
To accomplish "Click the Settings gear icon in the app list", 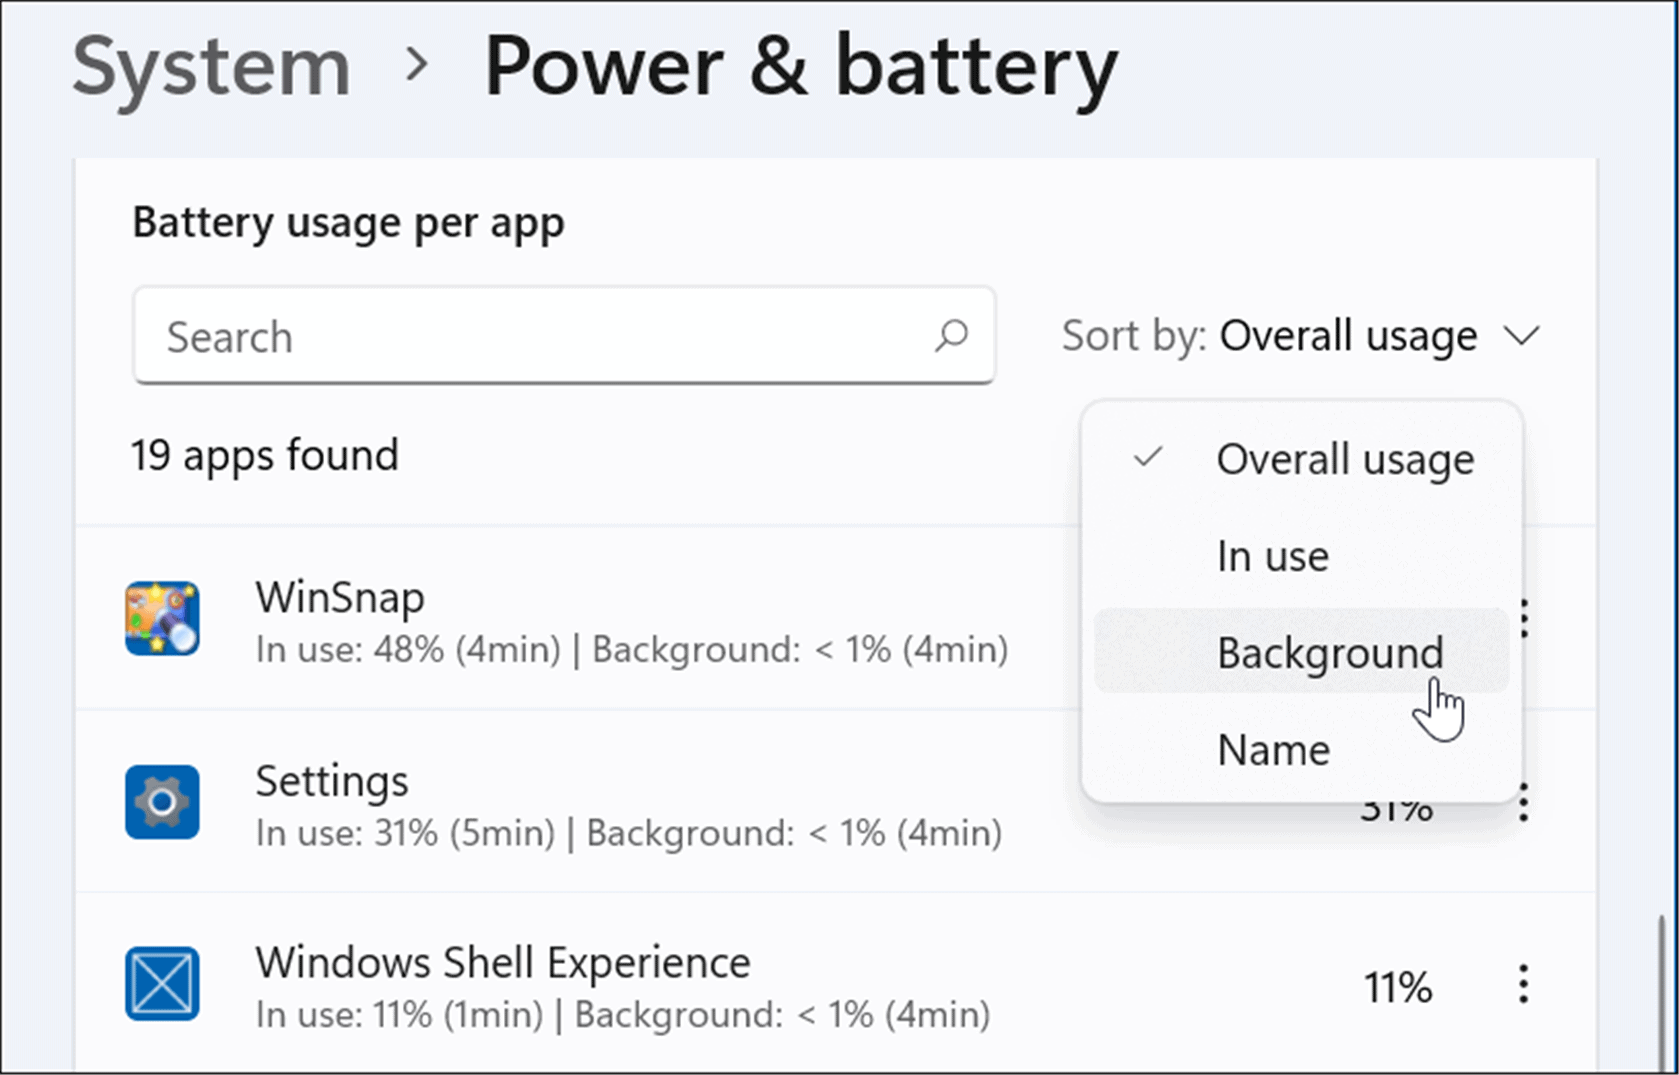I will pos(162,801).
